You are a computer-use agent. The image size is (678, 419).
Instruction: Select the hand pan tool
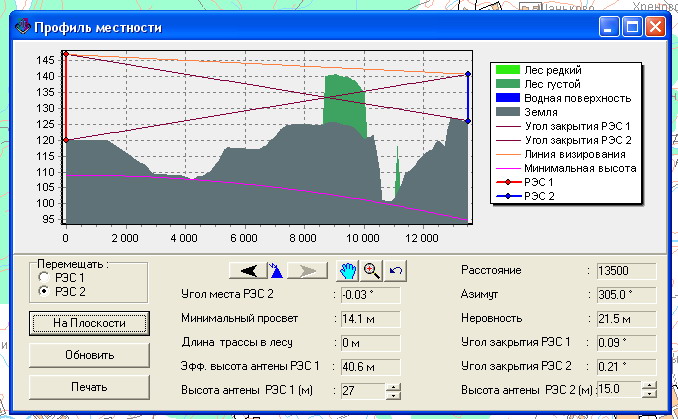pos(349,270)
